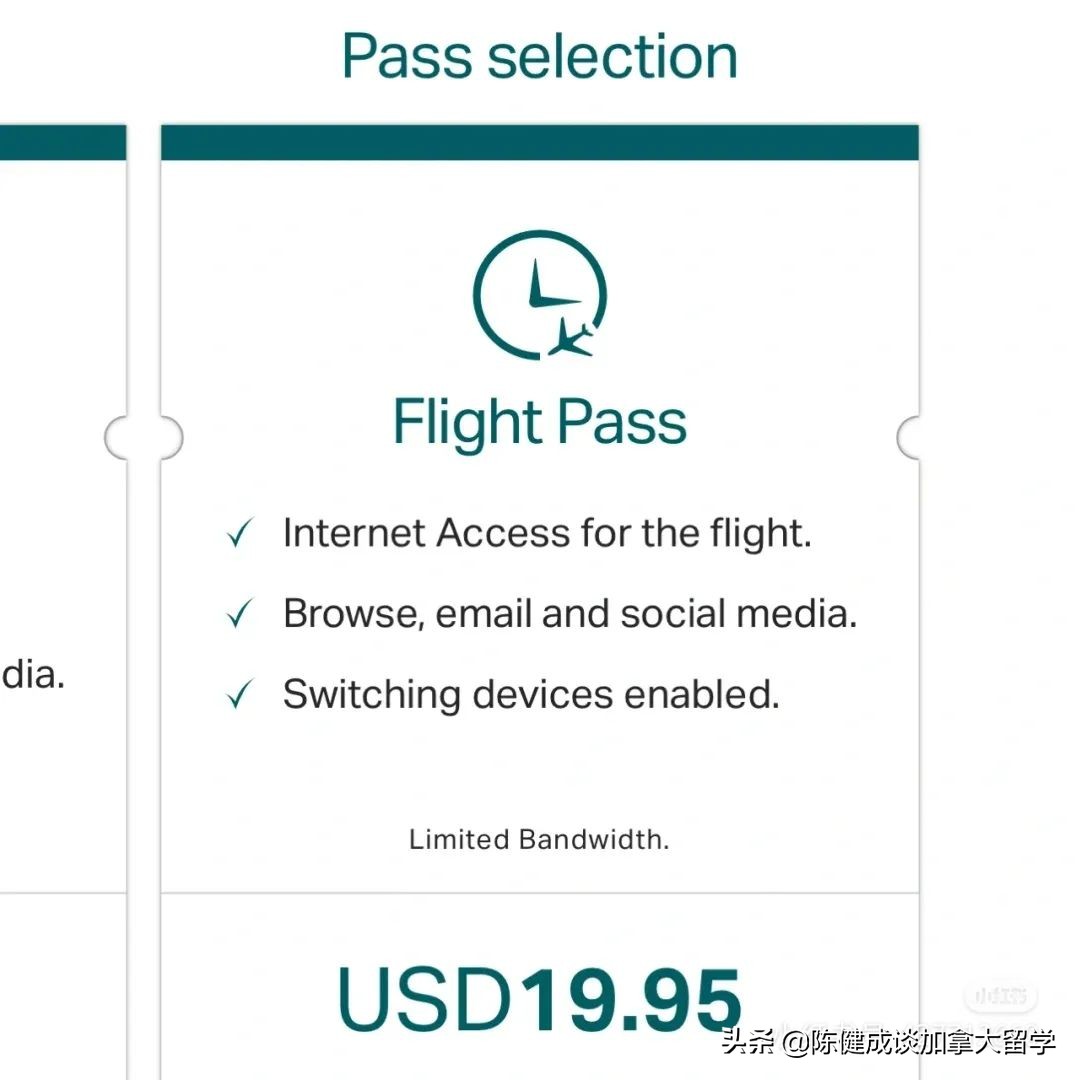Click "Browse, email and social media." feature

[x=570, y=613]
